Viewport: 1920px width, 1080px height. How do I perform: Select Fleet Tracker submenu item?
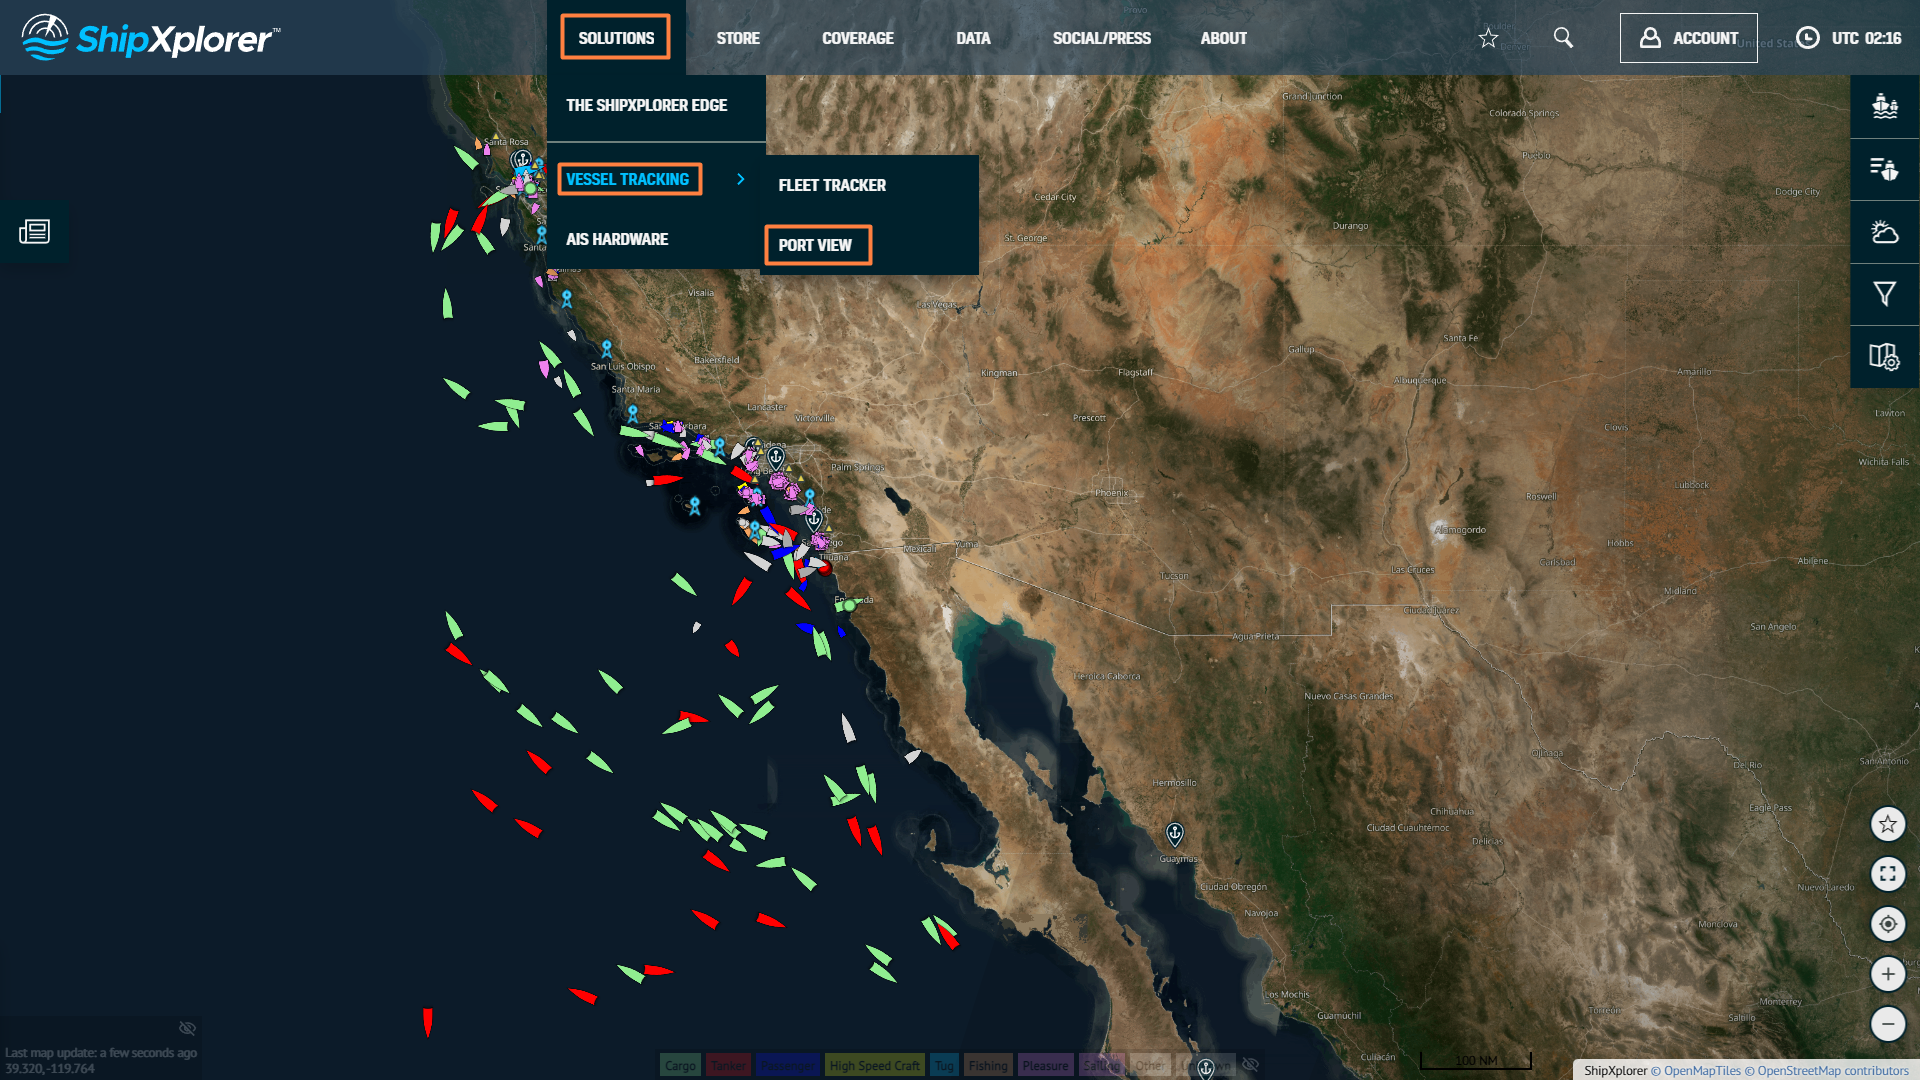pos(832,185)
